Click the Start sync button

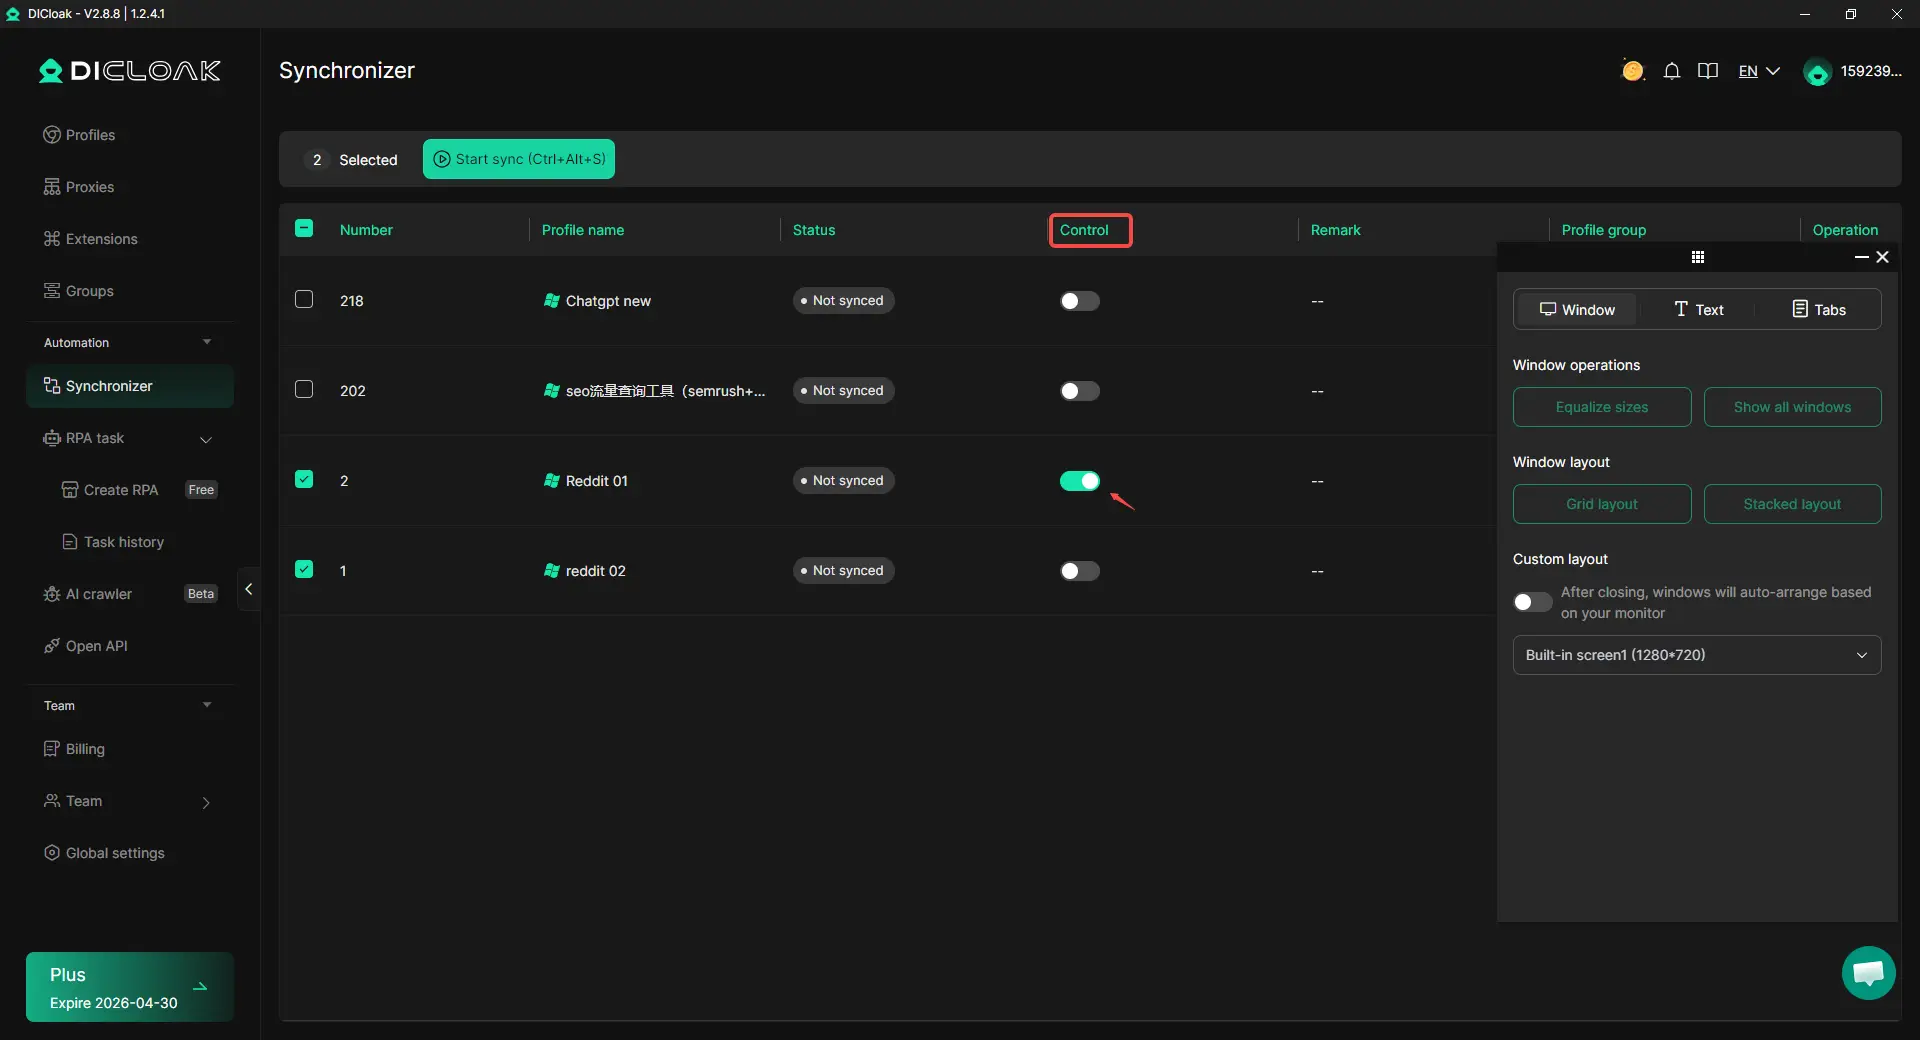coord(518,159)
